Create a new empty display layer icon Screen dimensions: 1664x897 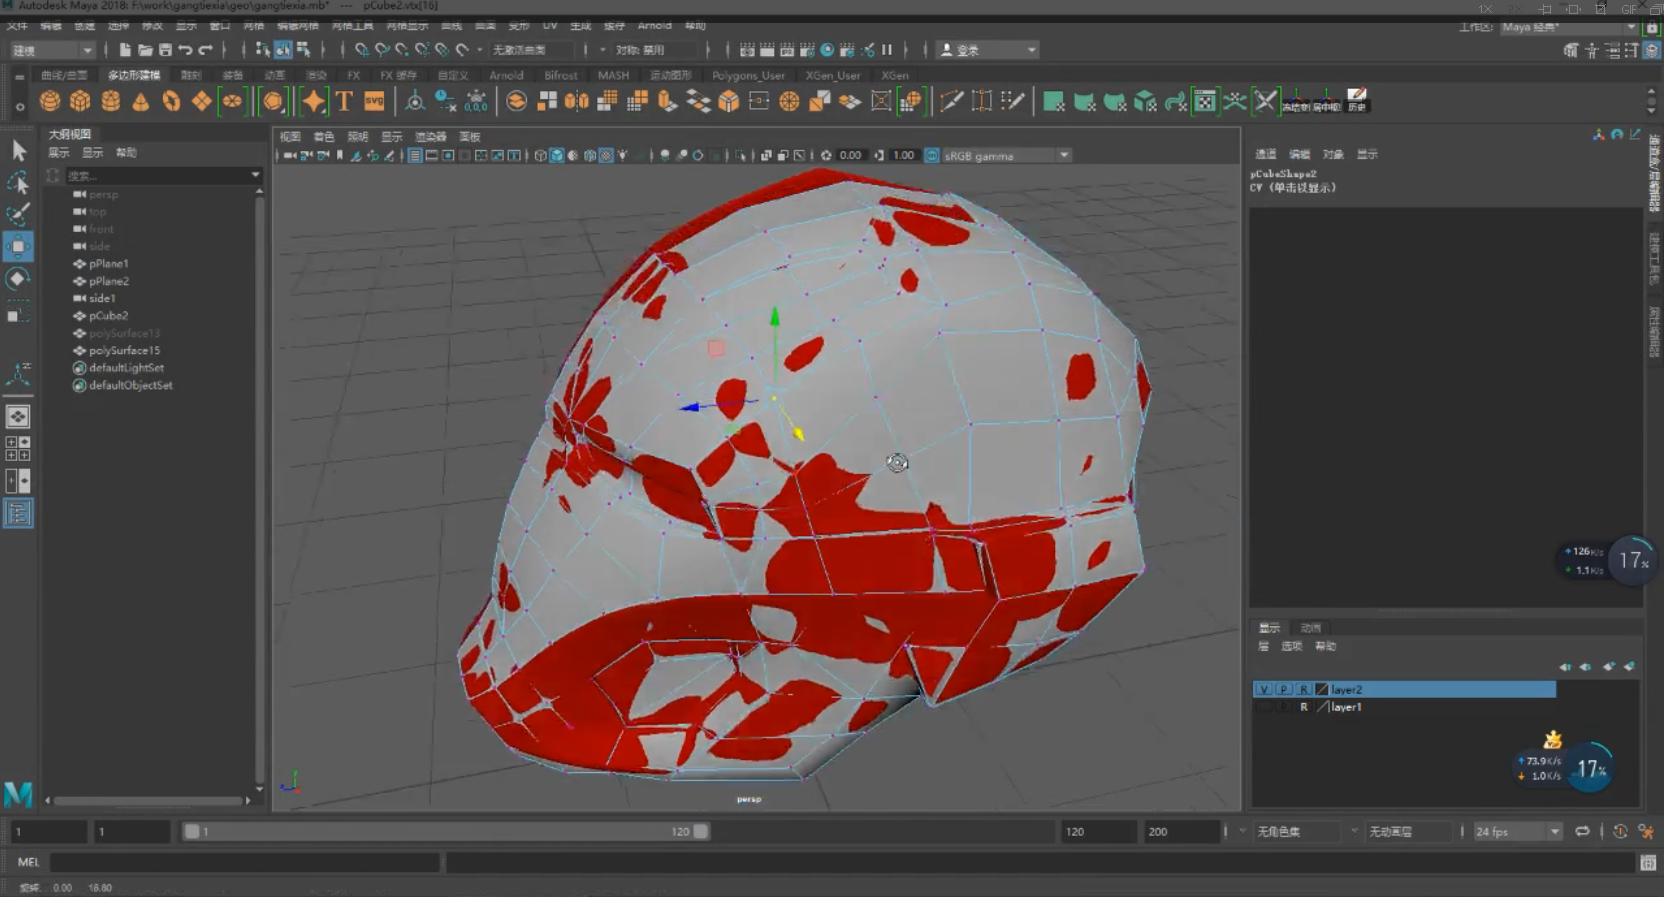point(1608,667)
